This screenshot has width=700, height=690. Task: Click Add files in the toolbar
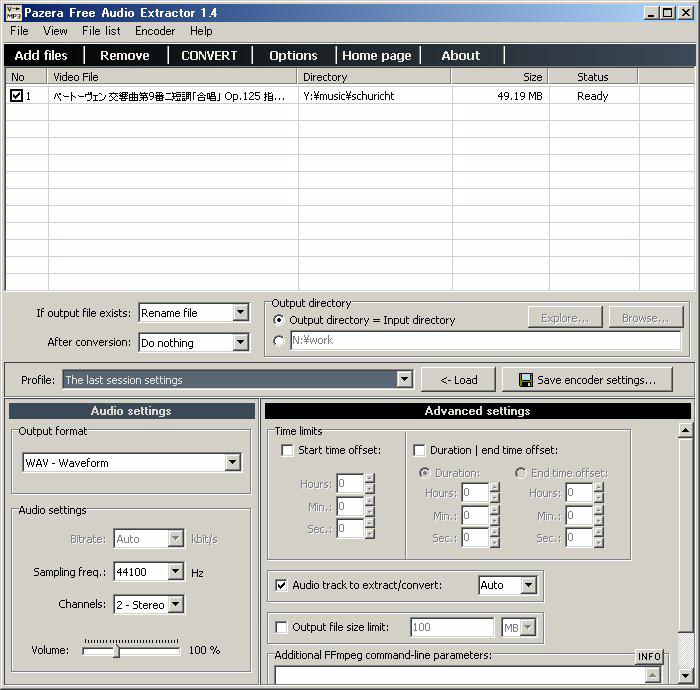41,55
